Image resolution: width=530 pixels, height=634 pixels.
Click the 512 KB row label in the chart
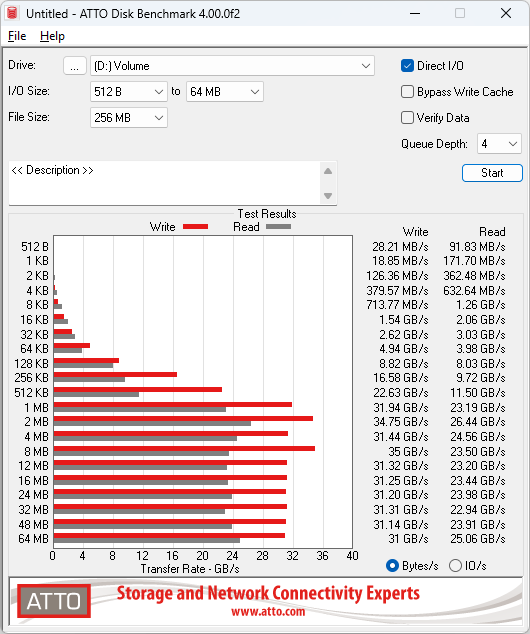31,393
